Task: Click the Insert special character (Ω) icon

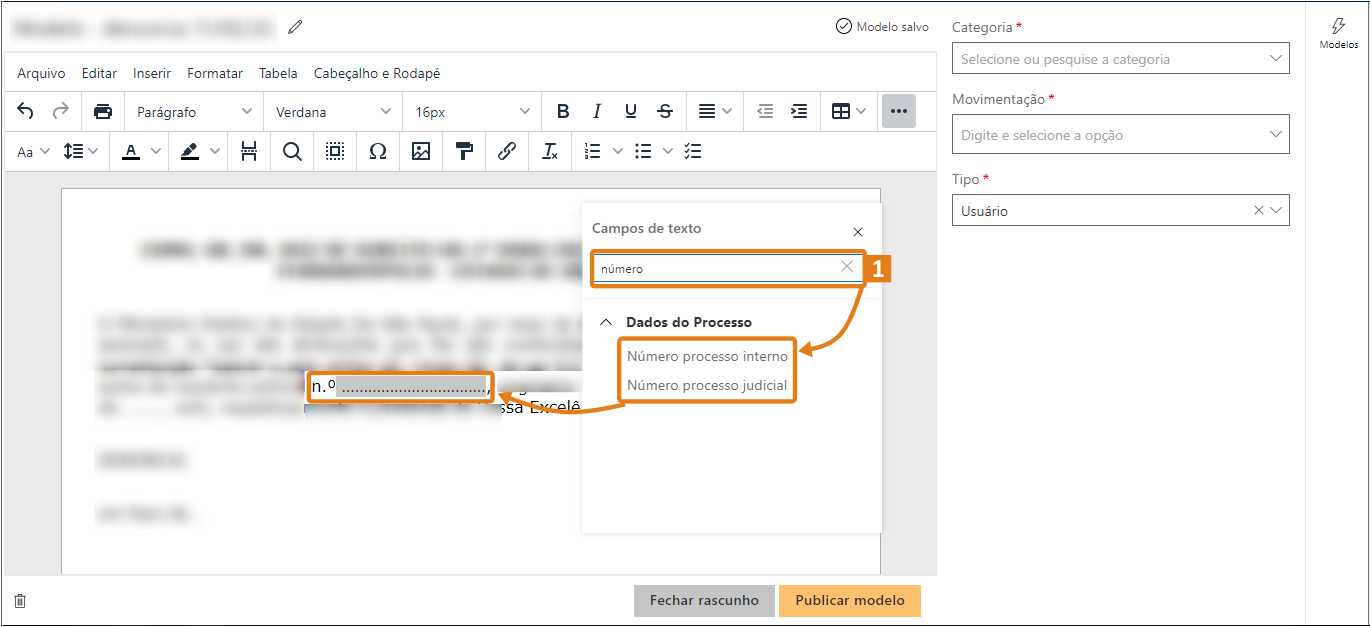Action: 378,151
